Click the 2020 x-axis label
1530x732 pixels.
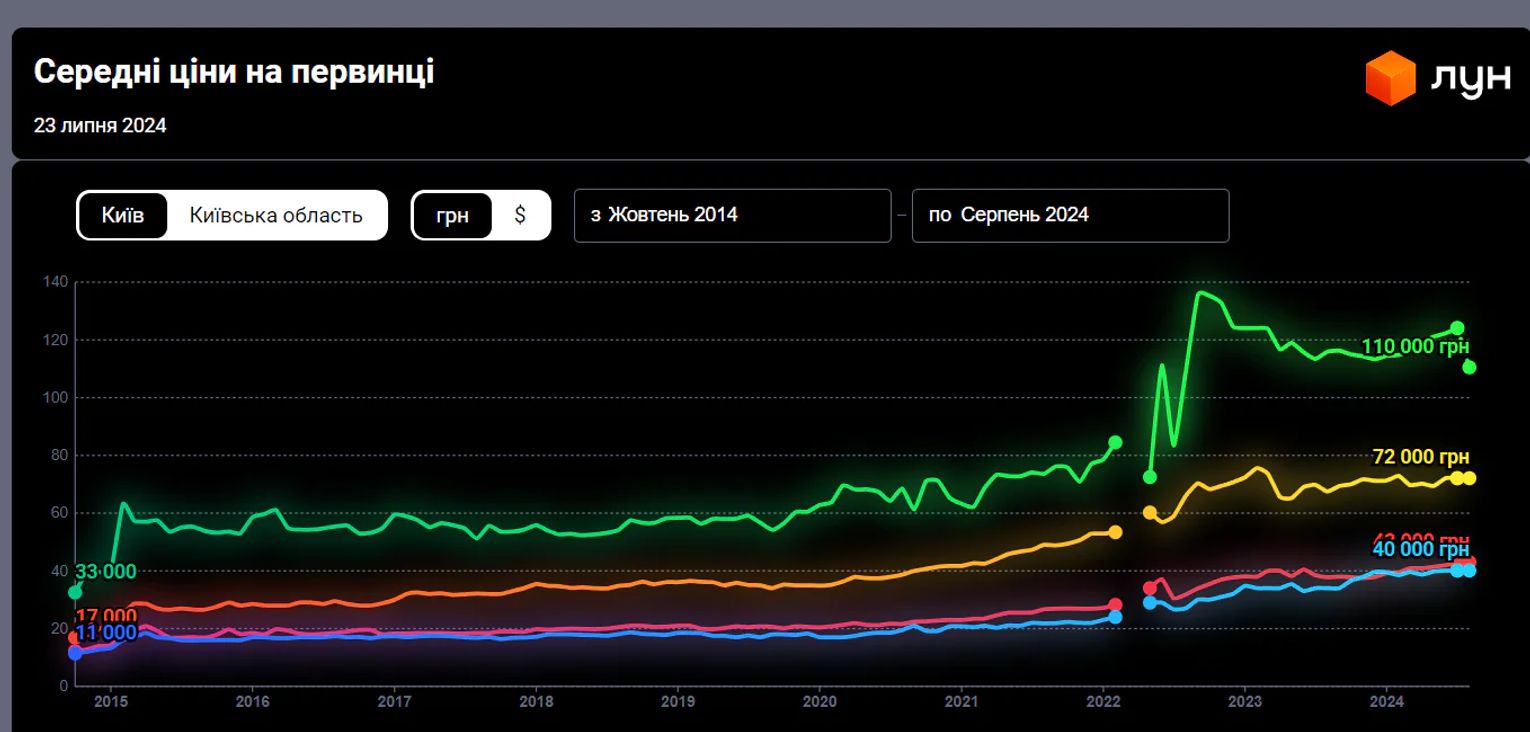(x=820, y=702)
